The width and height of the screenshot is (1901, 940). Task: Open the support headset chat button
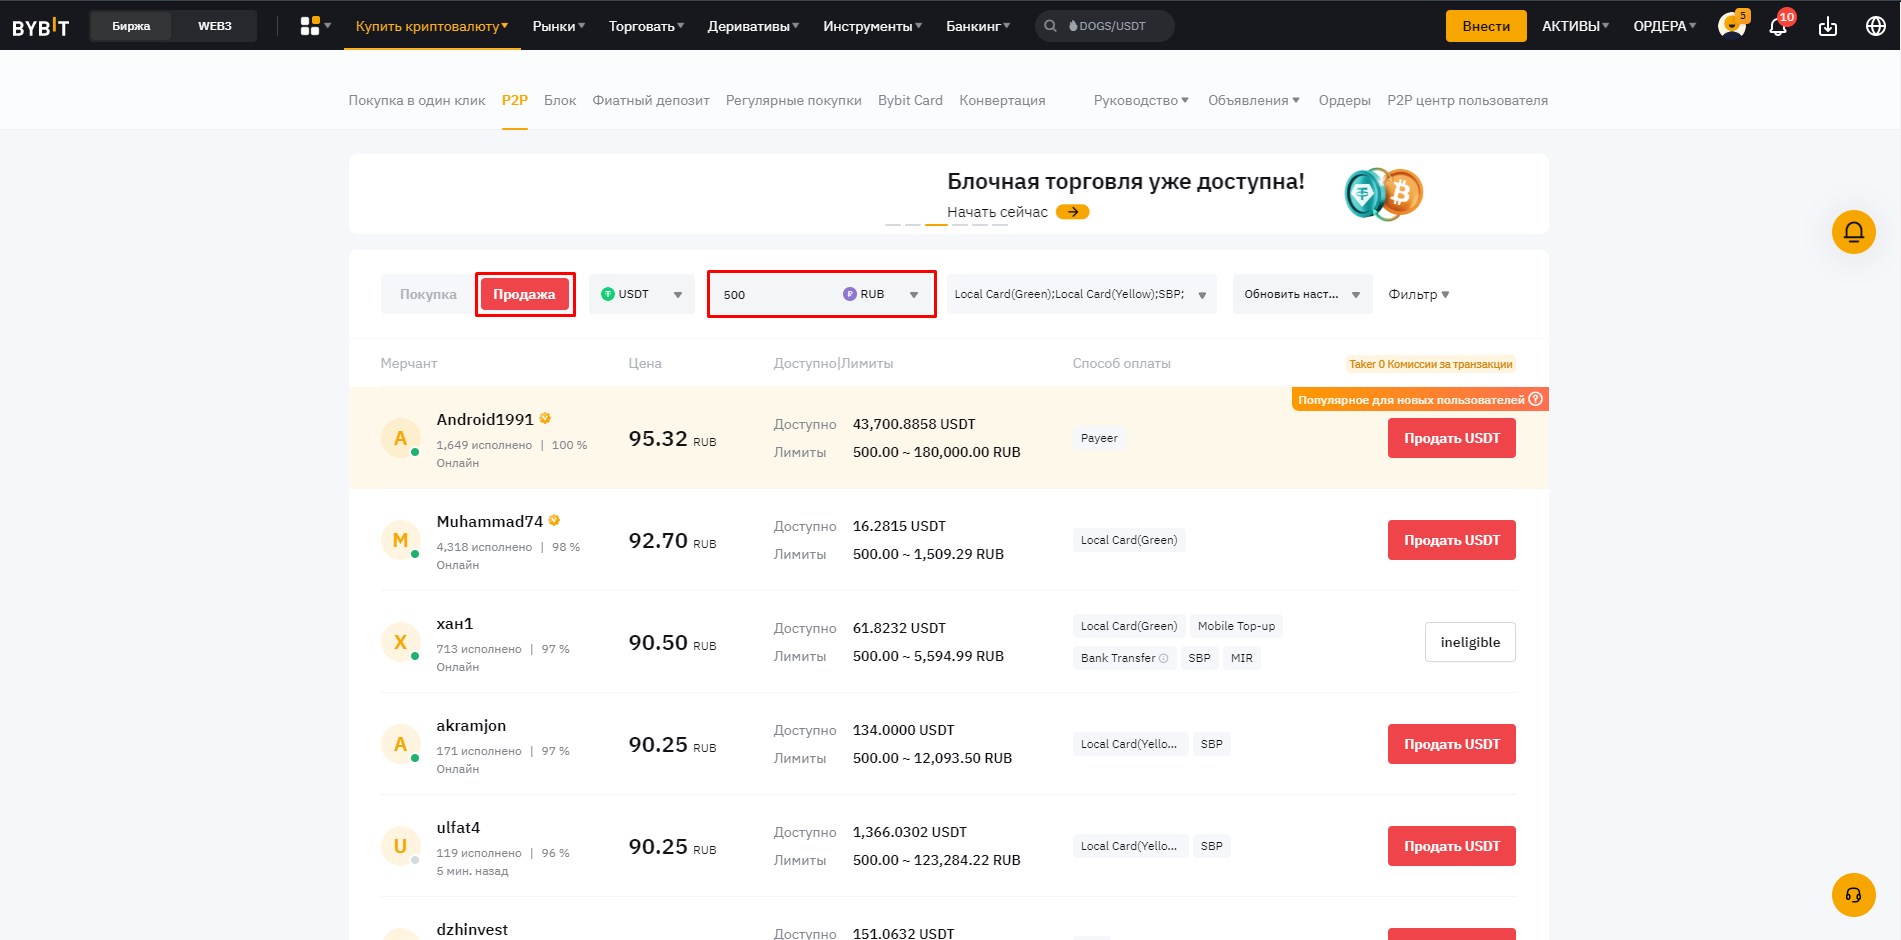(1853, 895)
